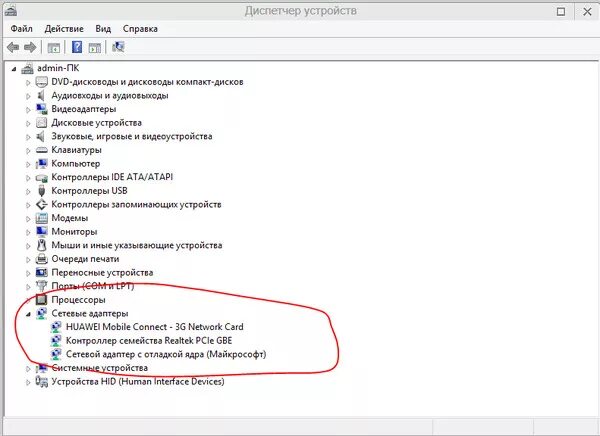Click the Клавиатуры keyboard icon
This screenshot has height=436, width=600.
(x=41, y=150)
